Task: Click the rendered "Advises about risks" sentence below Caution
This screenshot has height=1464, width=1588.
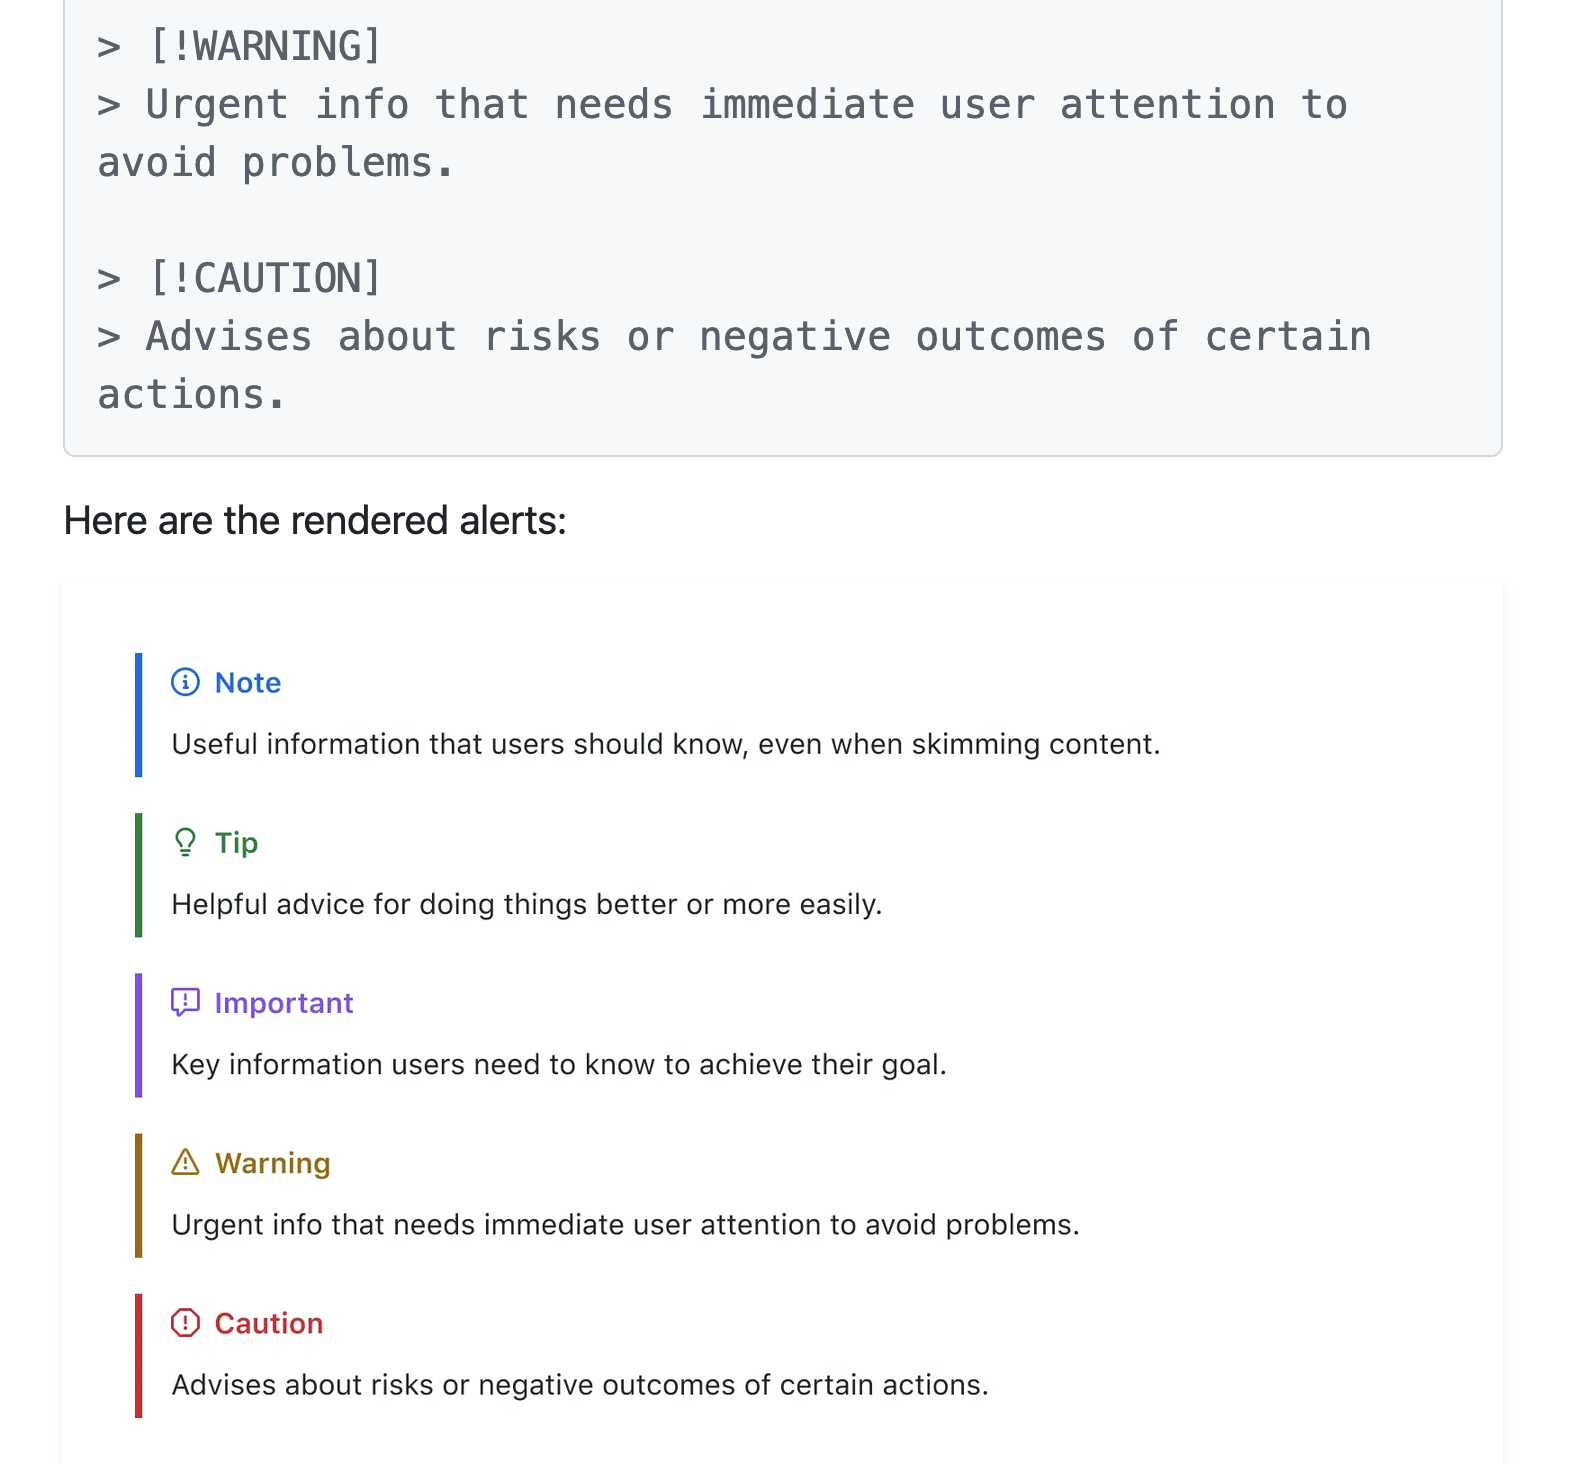Action: pyautogui.click(x=579, y=1385)
